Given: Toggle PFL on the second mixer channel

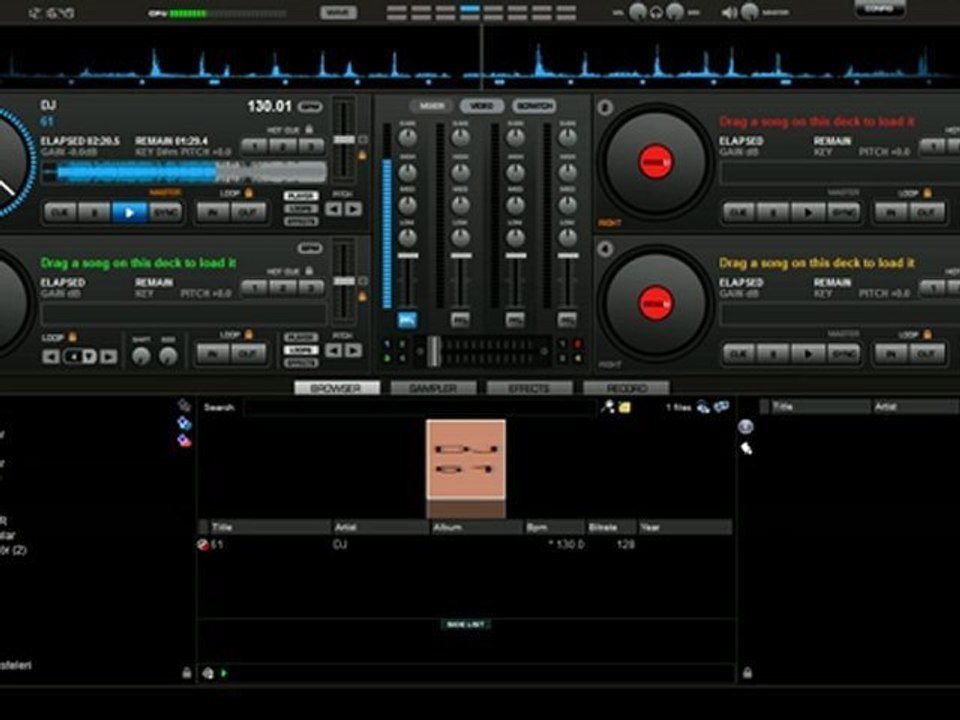Looking at the screenshot, I should click(460, 320).
